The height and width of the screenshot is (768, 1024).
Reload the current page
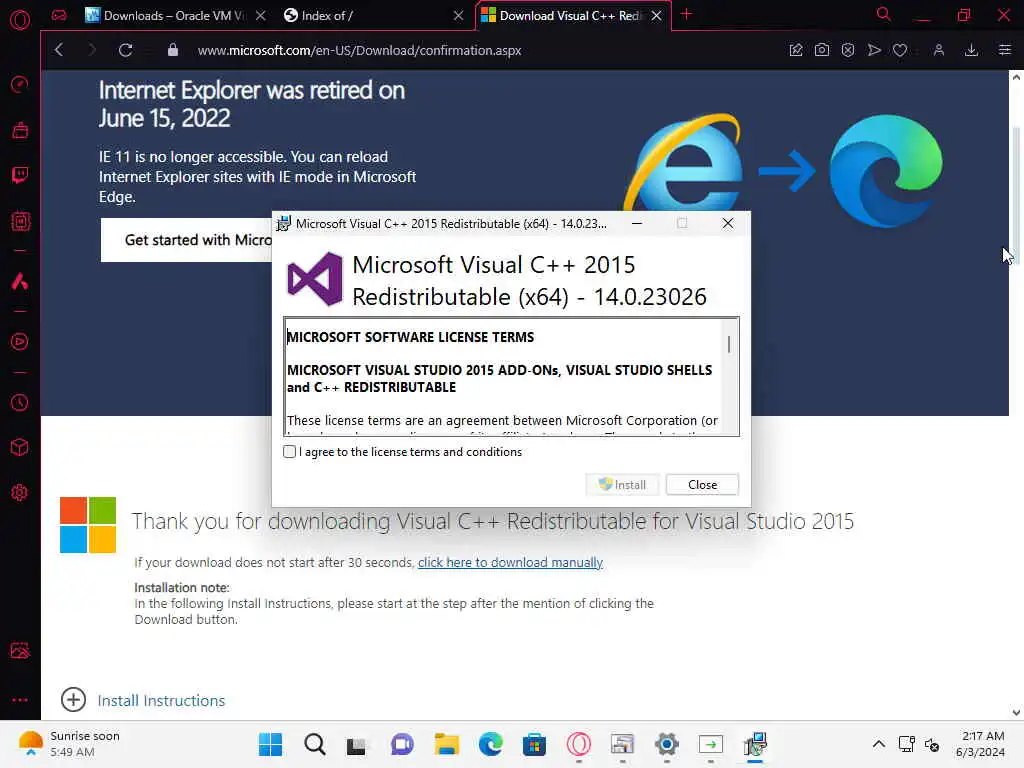point(125,50)
